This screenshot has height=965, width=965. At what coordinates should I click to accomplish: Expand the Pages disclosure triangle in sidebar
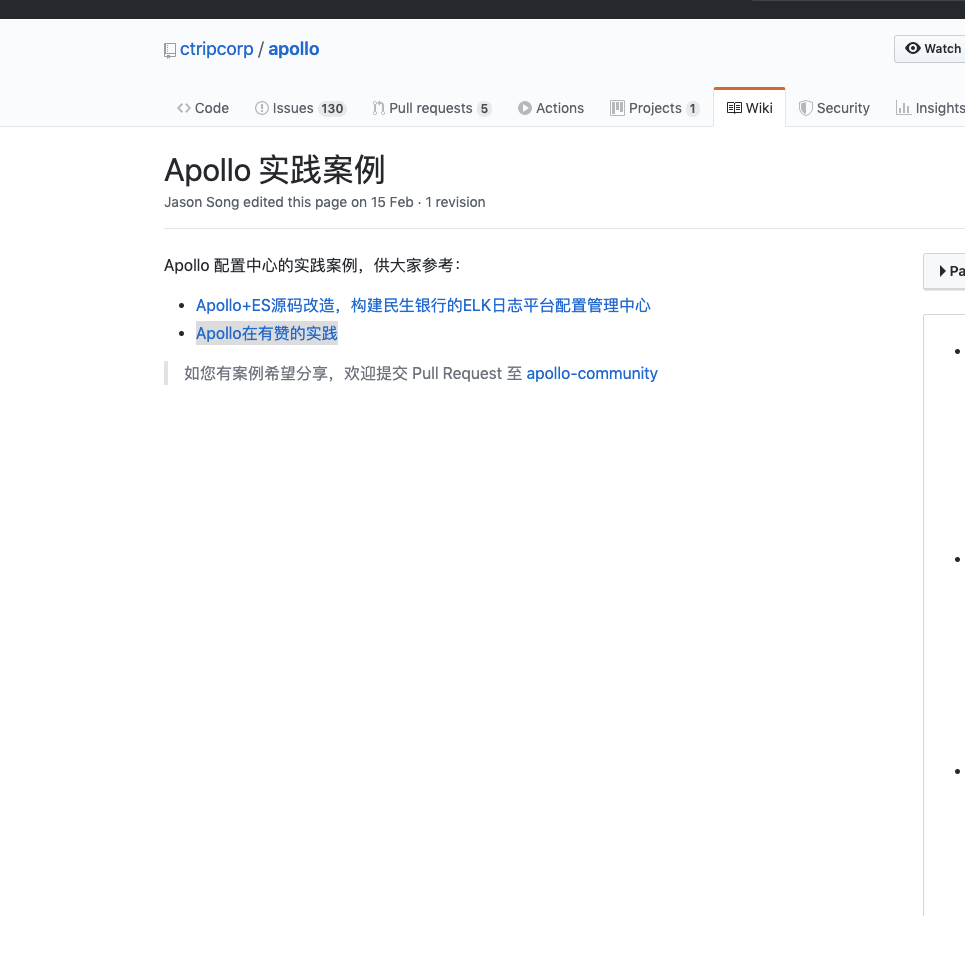[942, 271]
